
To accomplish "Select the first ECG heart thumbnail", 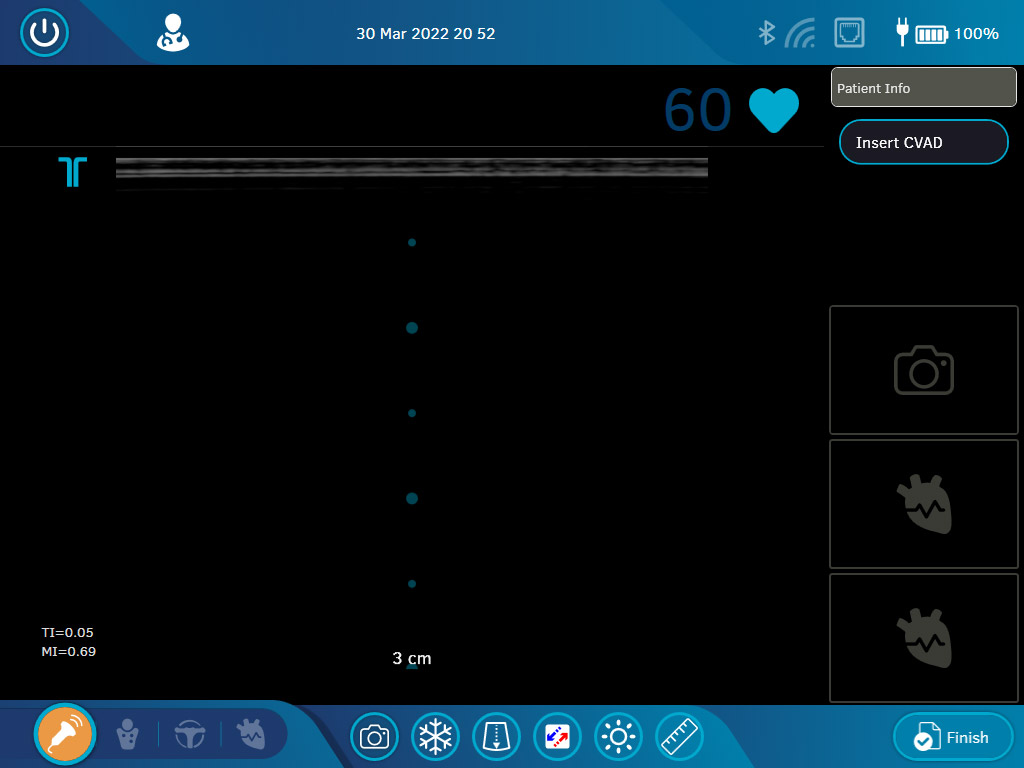I will [x=923, y=504].
